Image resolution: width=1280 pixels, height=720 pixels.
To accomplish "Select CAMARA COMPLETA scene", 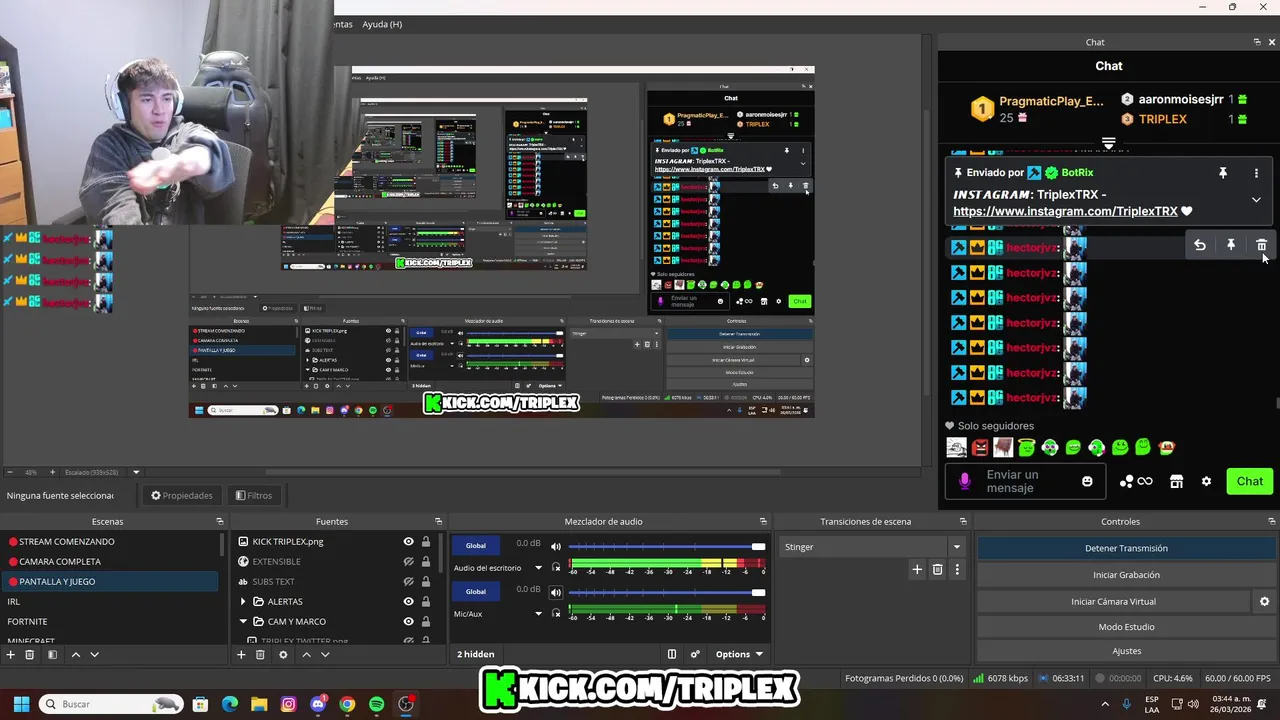I will tap(110, 561).
